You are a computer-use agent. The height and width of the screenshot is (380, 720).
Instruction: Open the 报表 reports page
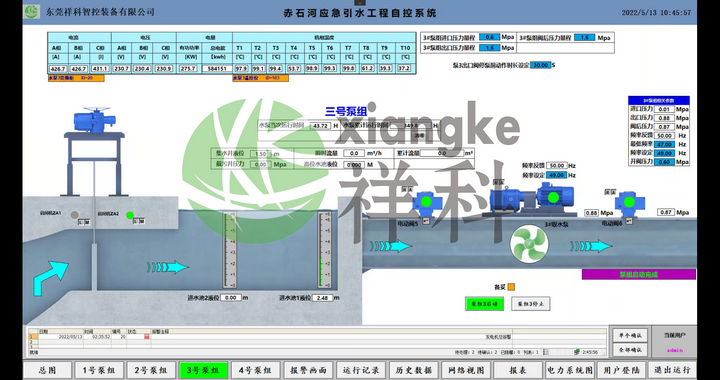518,370
